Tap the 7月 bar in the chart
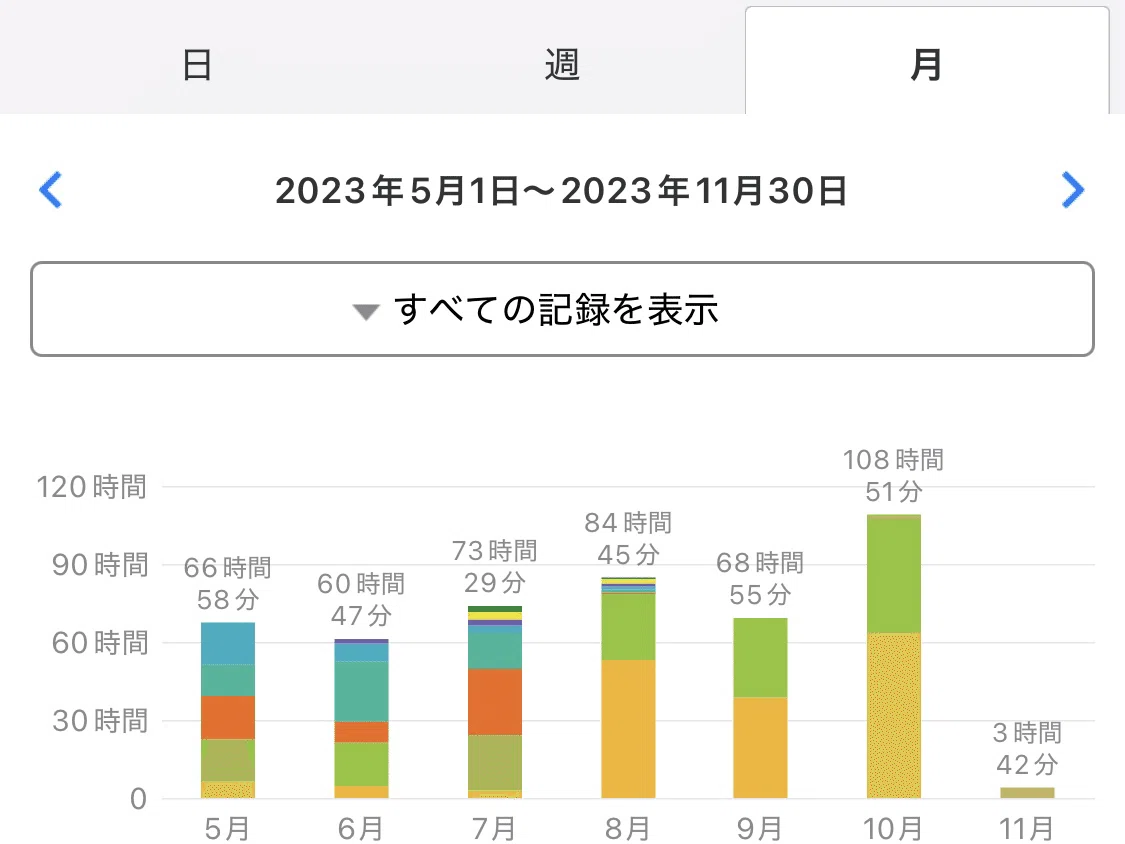This screenshot has width=1125, height=844. 494,702
